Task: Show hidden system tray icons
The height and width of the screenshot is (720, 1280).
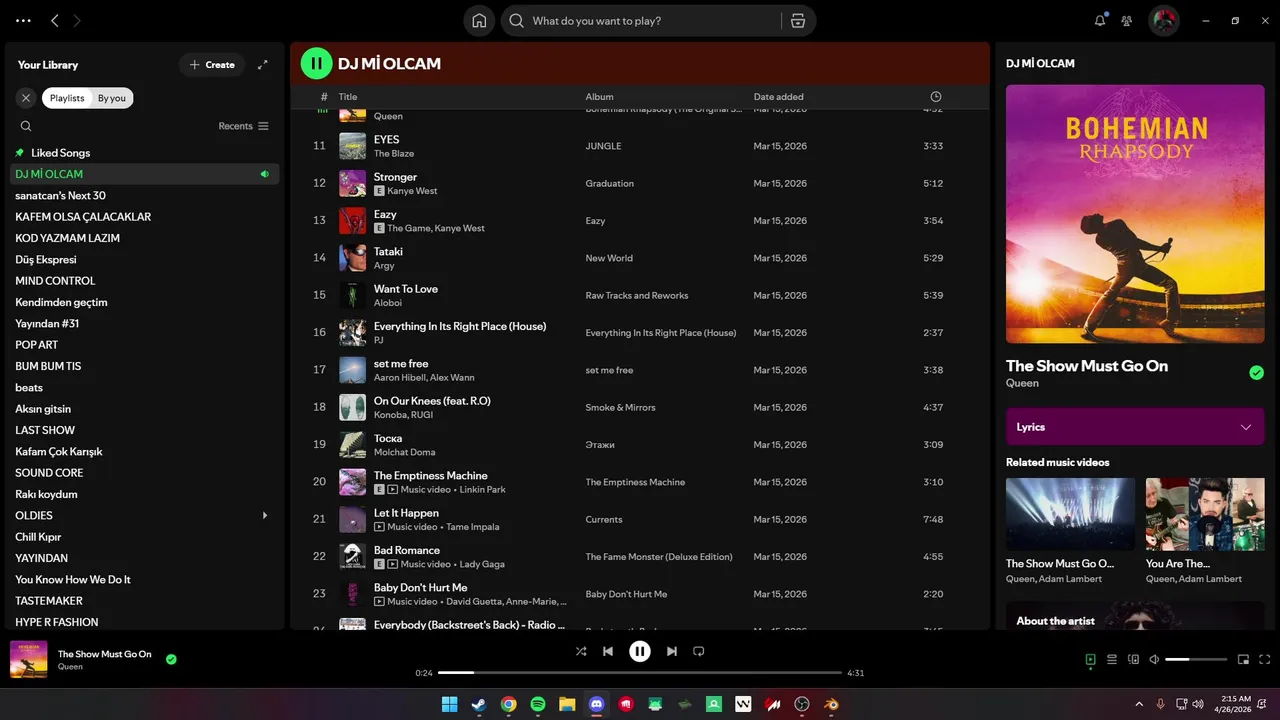Action: (x=1138, y=704)
